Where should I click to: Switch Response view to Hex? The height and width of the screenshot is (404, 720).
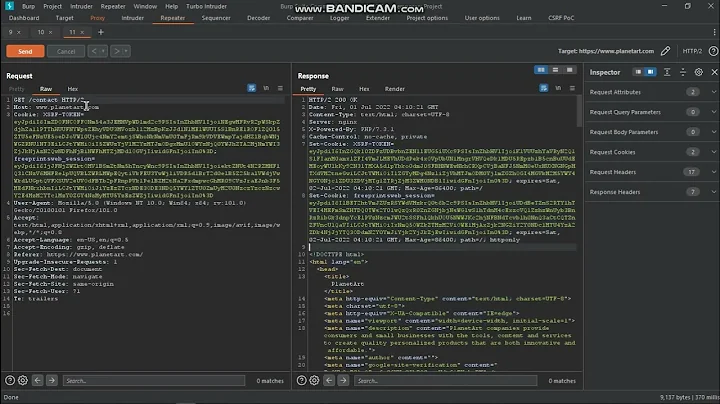[364, 89]
